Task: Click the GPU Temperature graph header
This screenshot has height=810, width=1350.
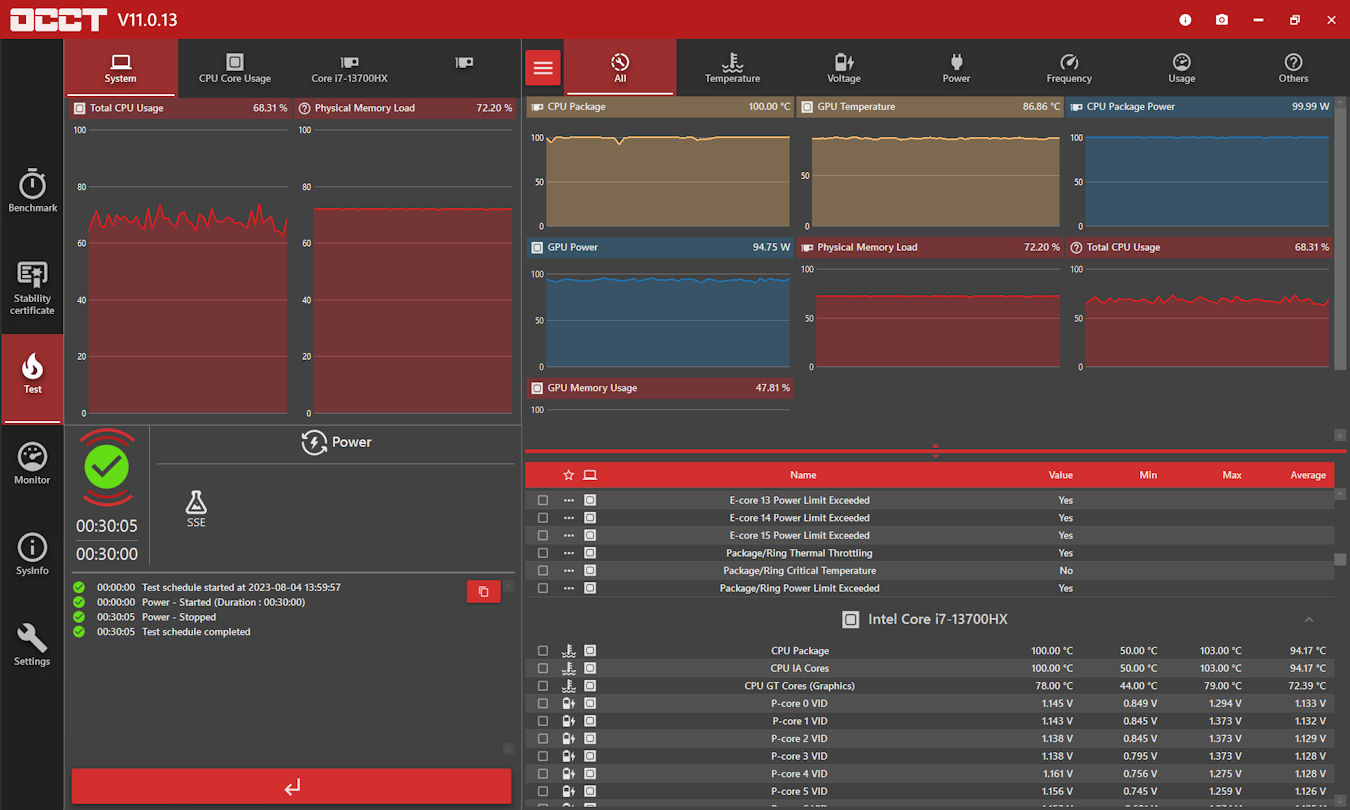Action: [930, 107]
